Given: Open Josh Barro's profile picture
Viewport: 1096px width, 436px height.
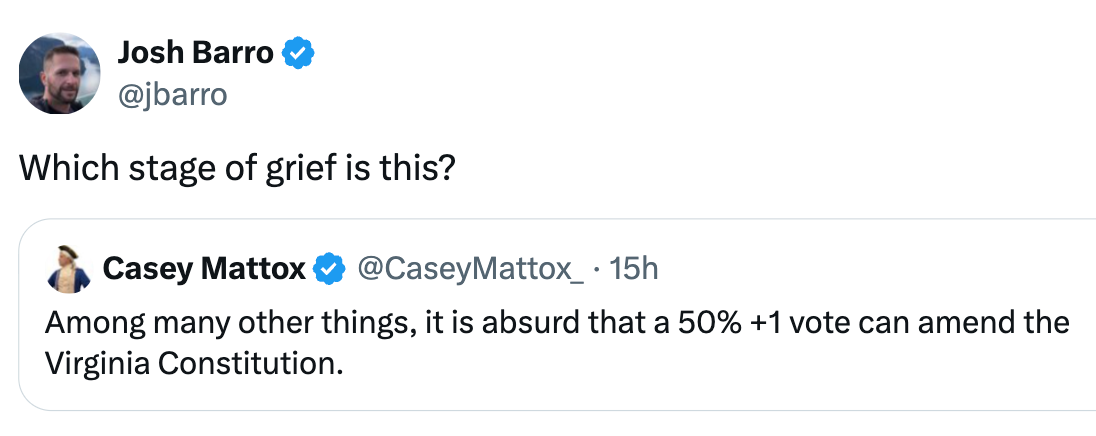Looking at the screenshot, I should coord(60,73).
